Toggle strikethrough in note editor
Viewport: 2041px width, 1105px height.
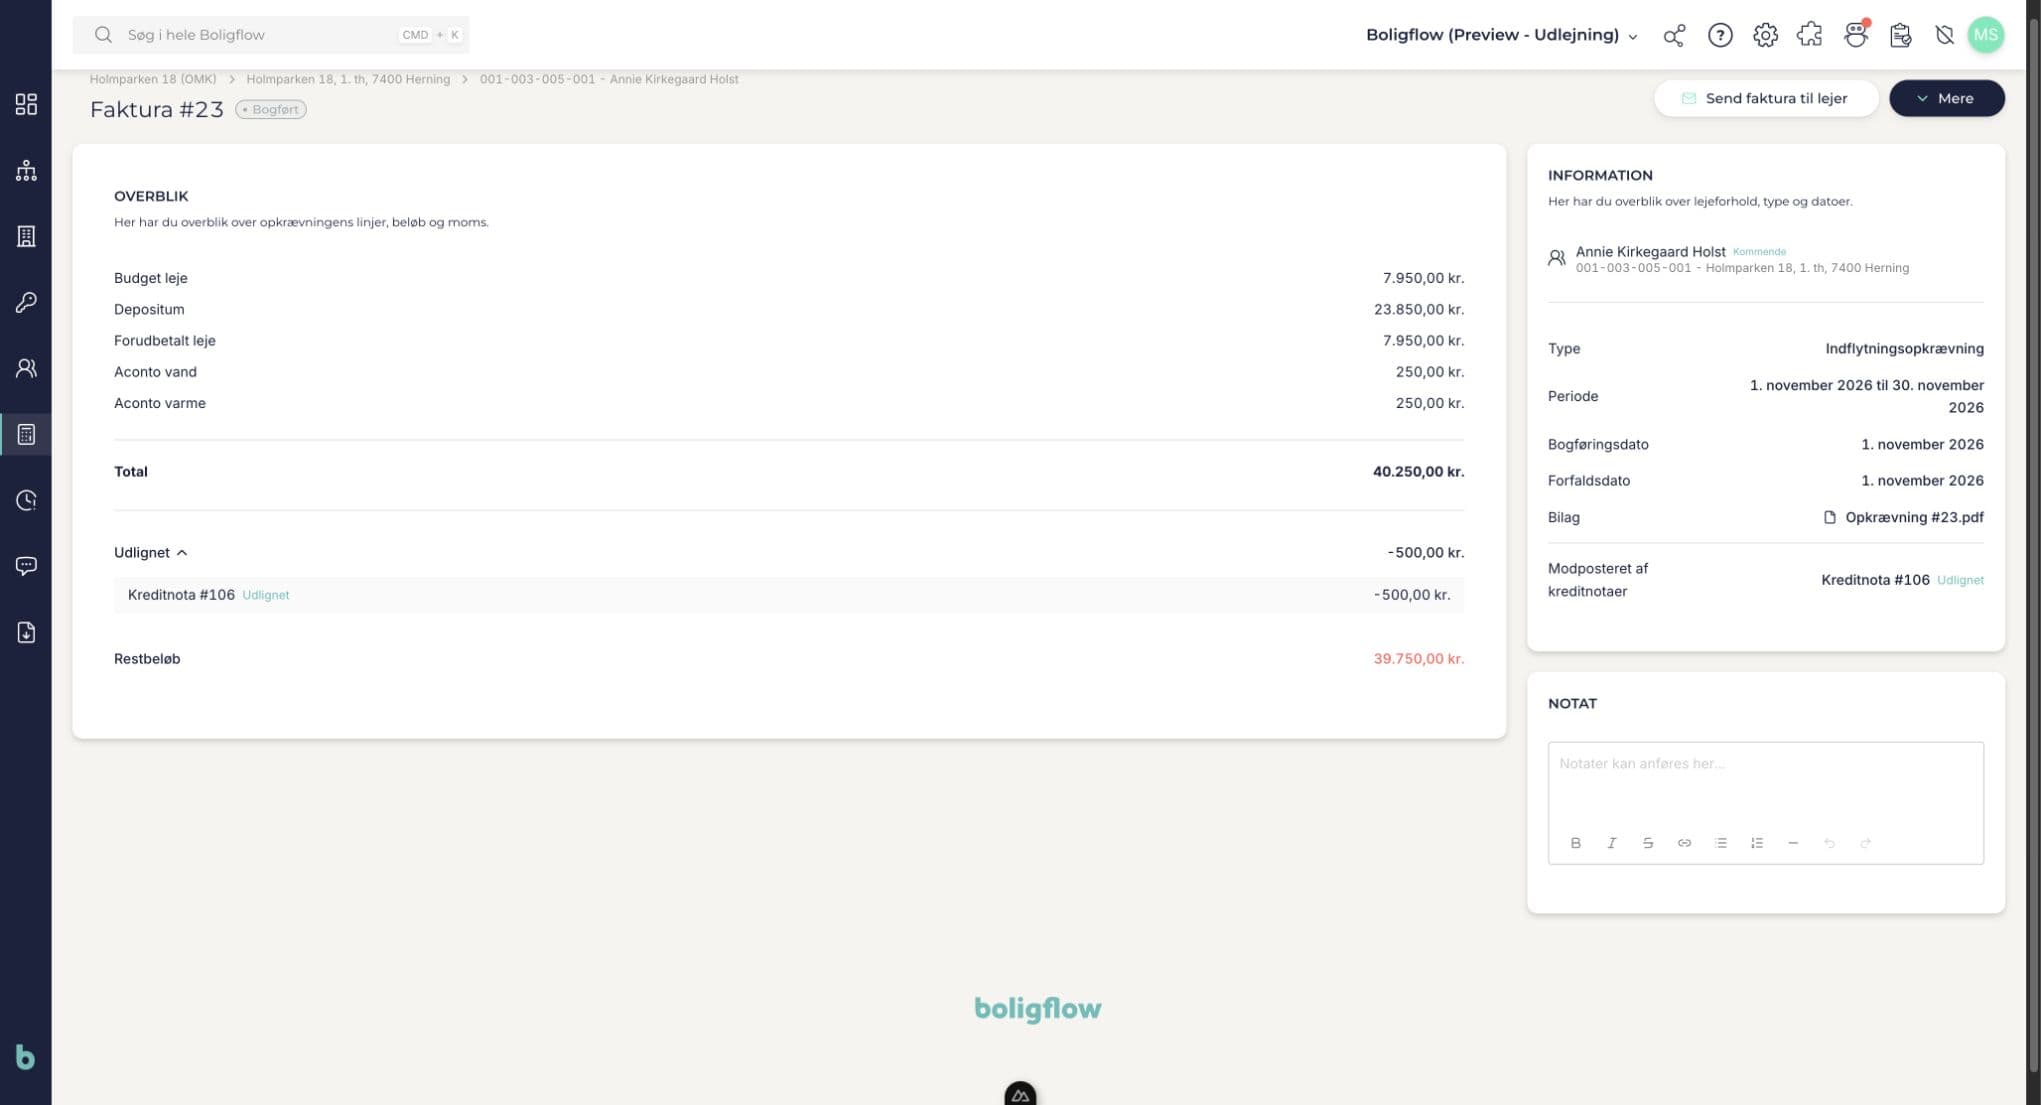1648,843
